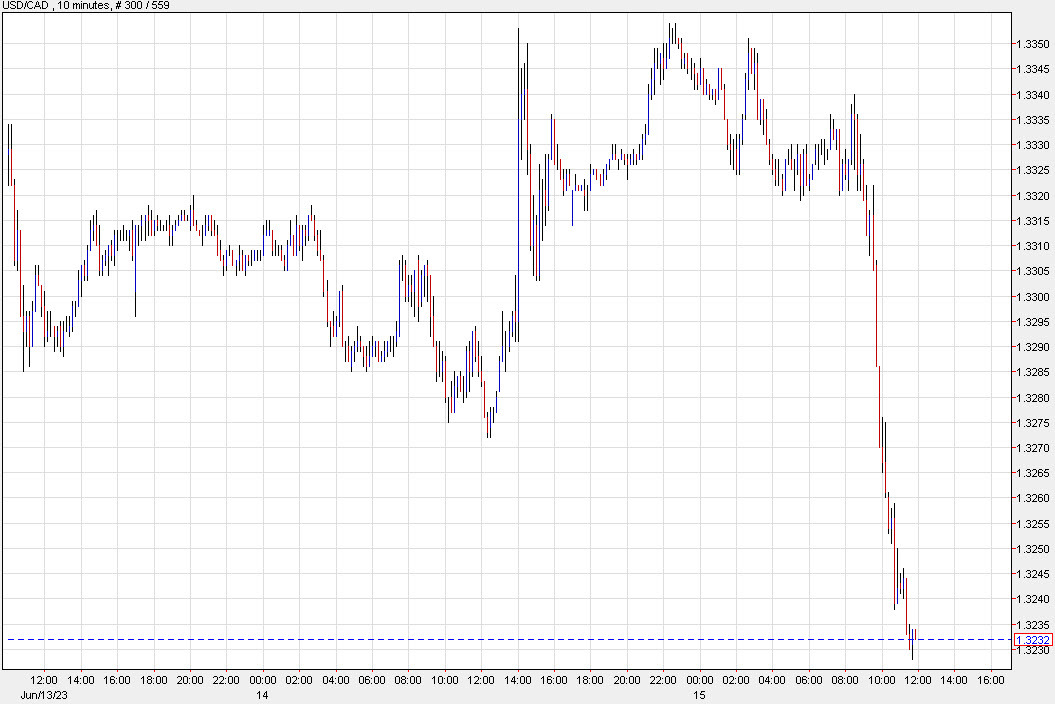1055x704 pixels.
Task: Click the 1.3285 price axis label
Action: point(1033,372)
